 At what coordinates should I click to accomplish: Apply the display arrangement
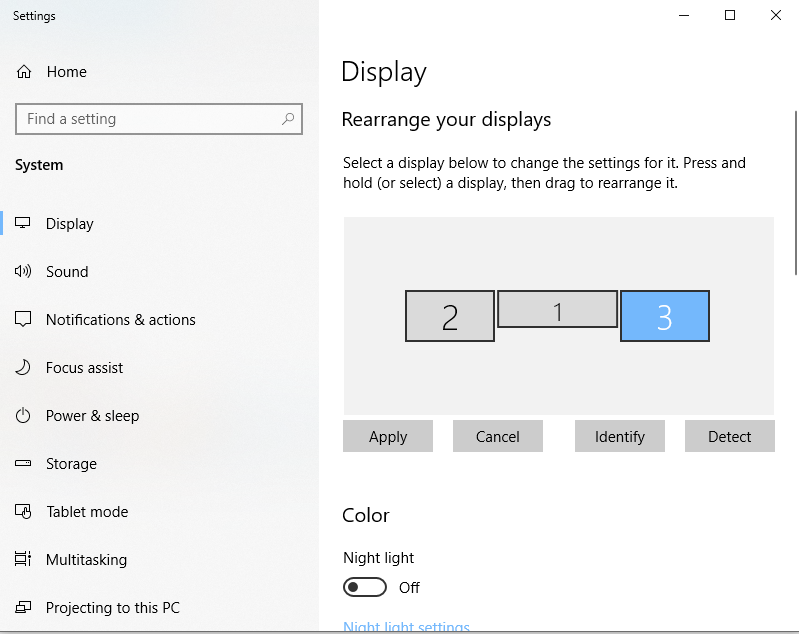click(x=388, y=436)
